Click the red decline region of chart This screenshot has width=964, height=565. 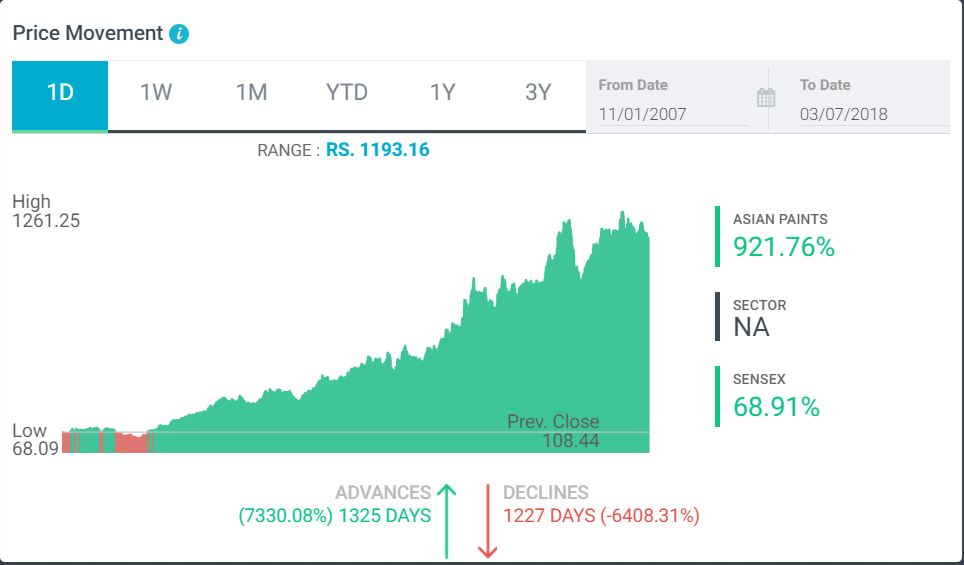[131, 442]
